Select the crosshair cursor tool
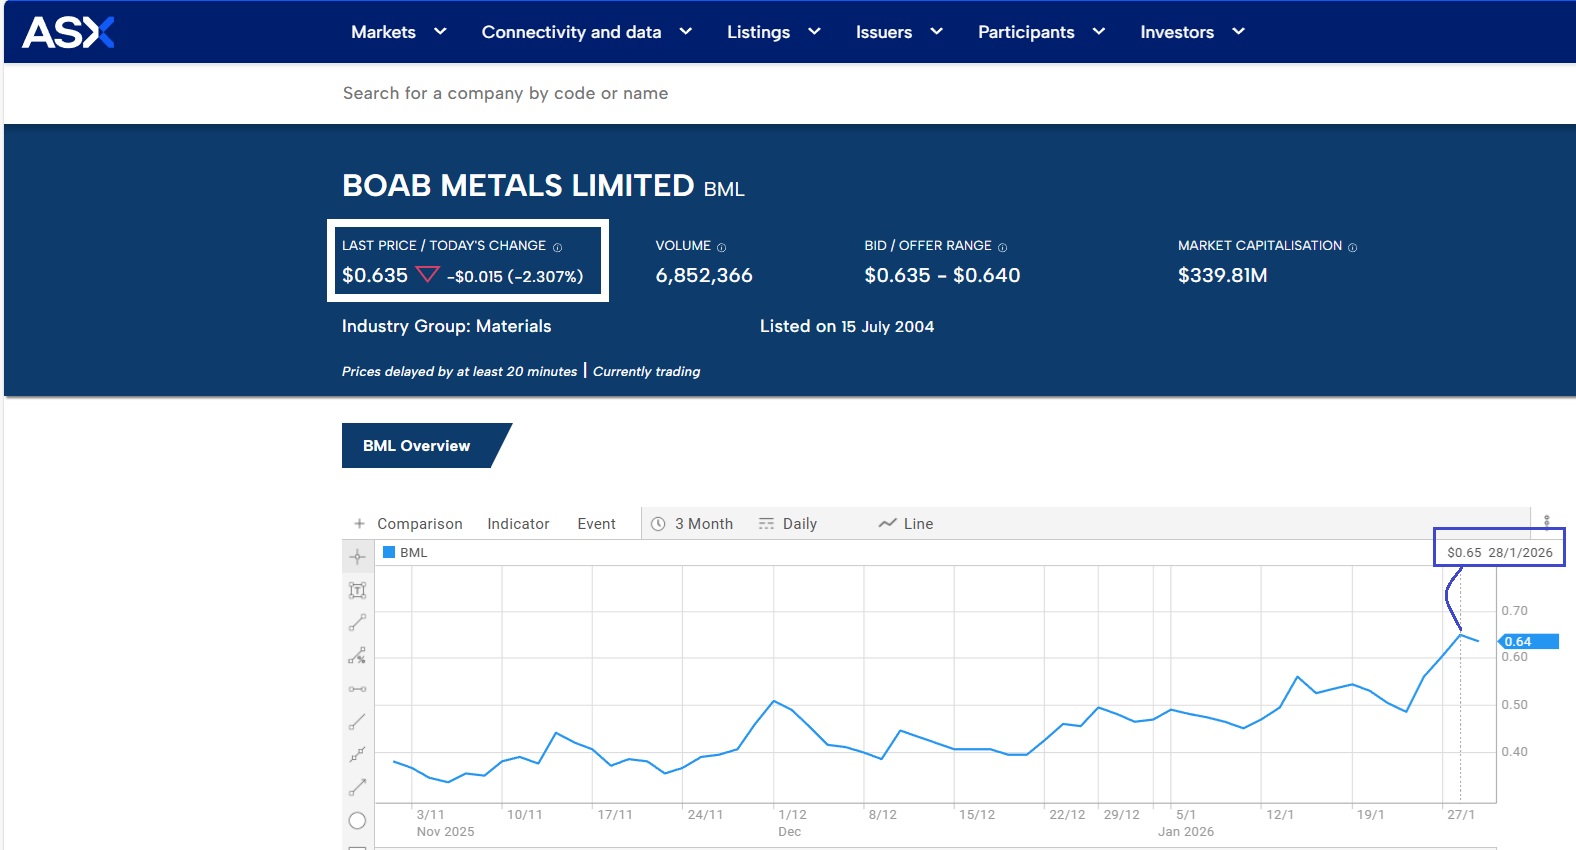Image resolution: width=1576 pixels, height=850 pixels. 357,557
